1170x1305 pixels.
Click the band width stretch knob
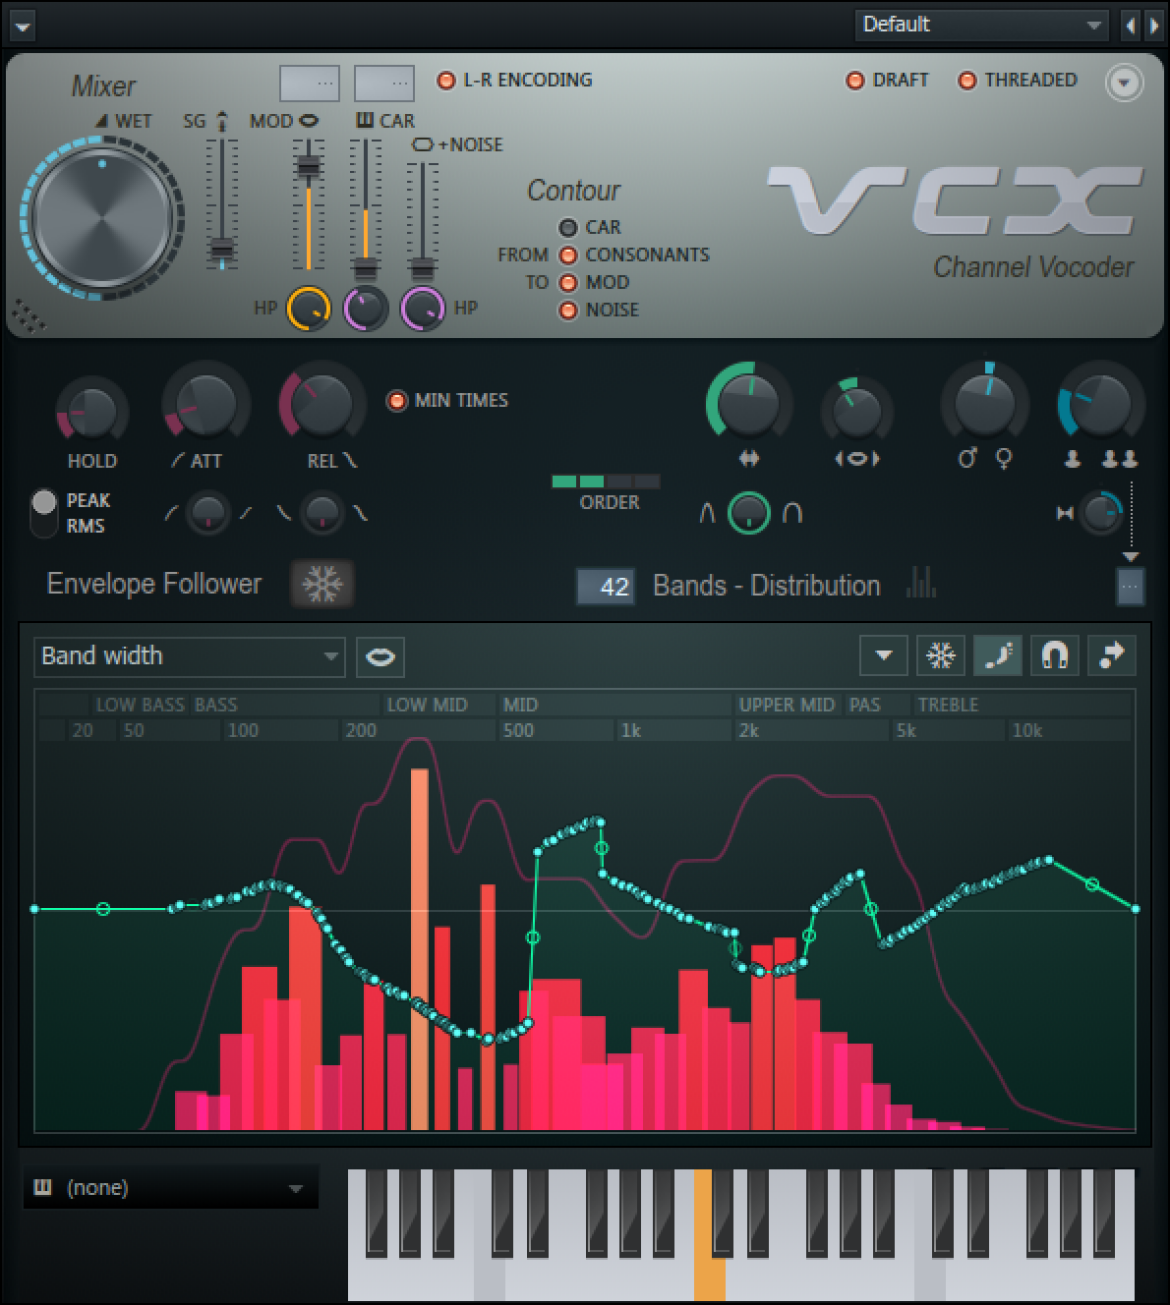tap(748, 403)
